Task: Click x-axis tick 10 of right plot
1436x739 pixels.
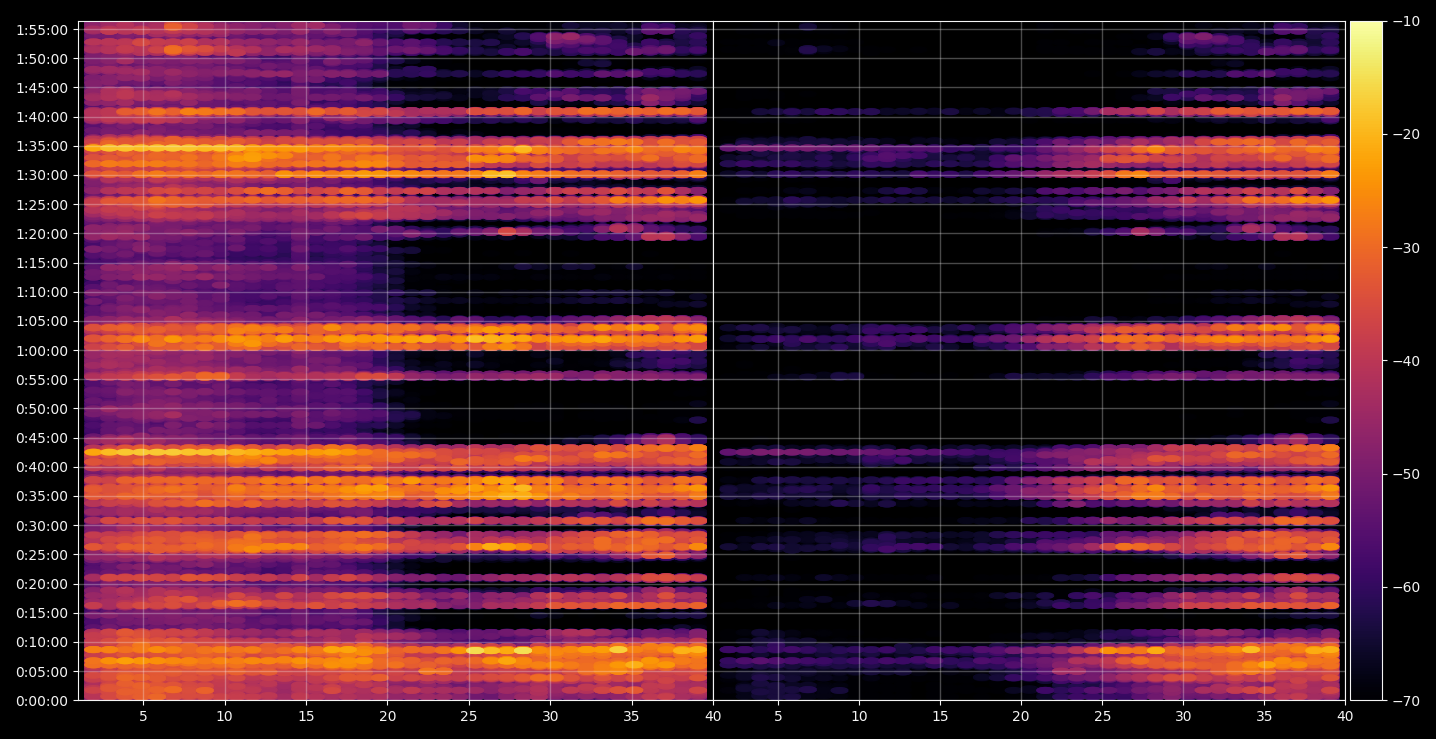Action: pyautogui.click(x=858, y=716)
